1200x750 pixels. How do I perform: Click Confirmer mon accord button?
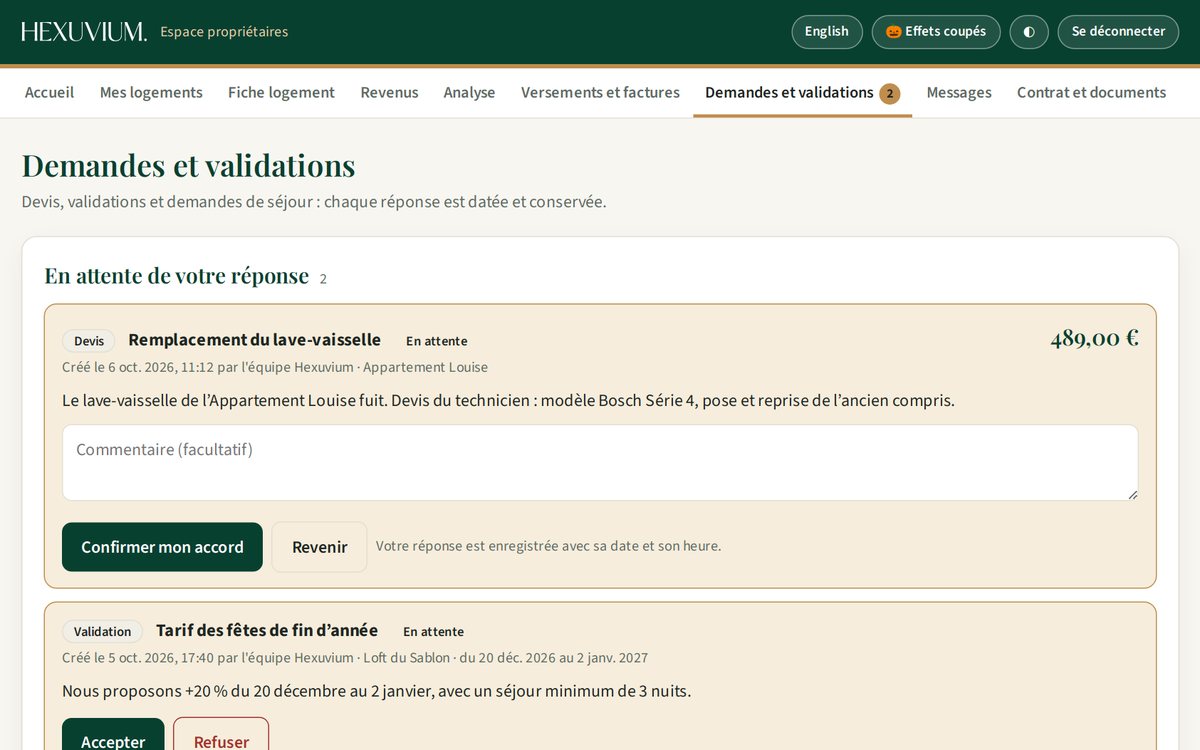[162, 547]
